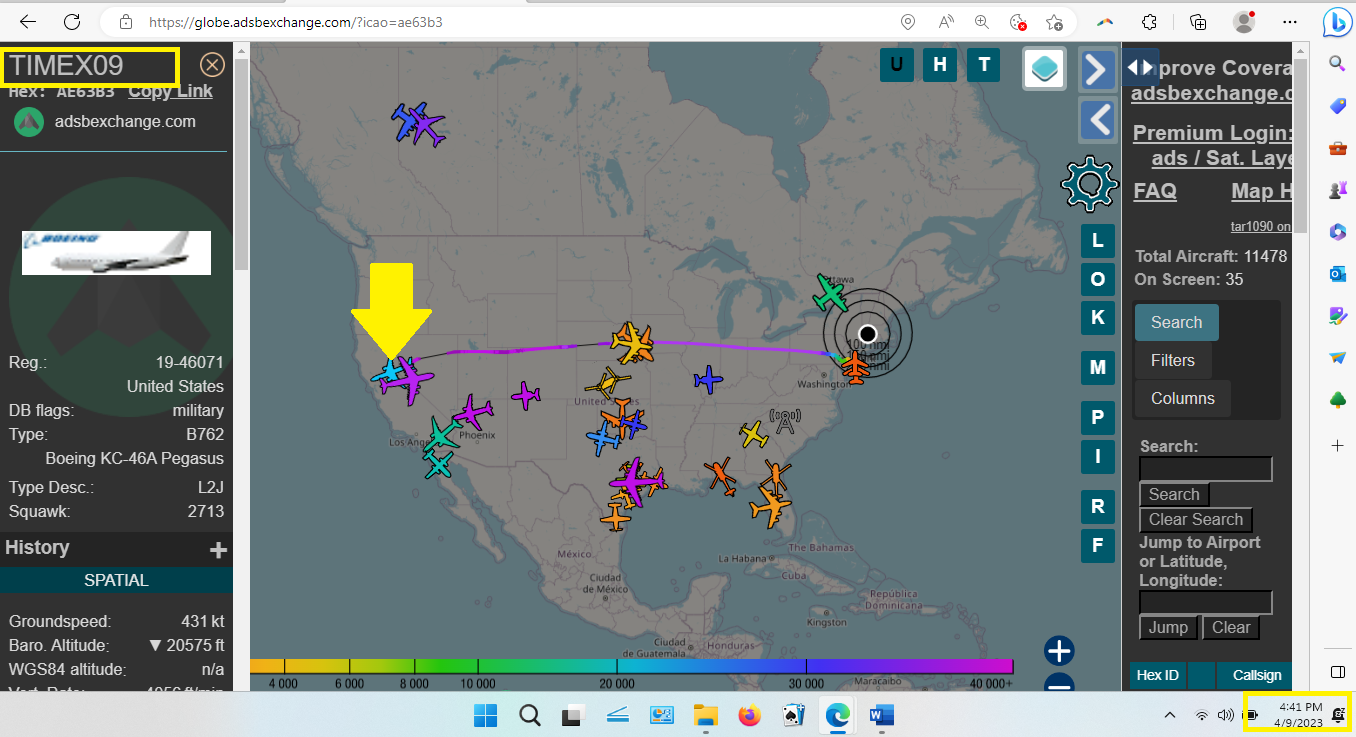Open Firefox from the taskbar
Viewport: 1356px width, 737px height.
click(749, 715)
